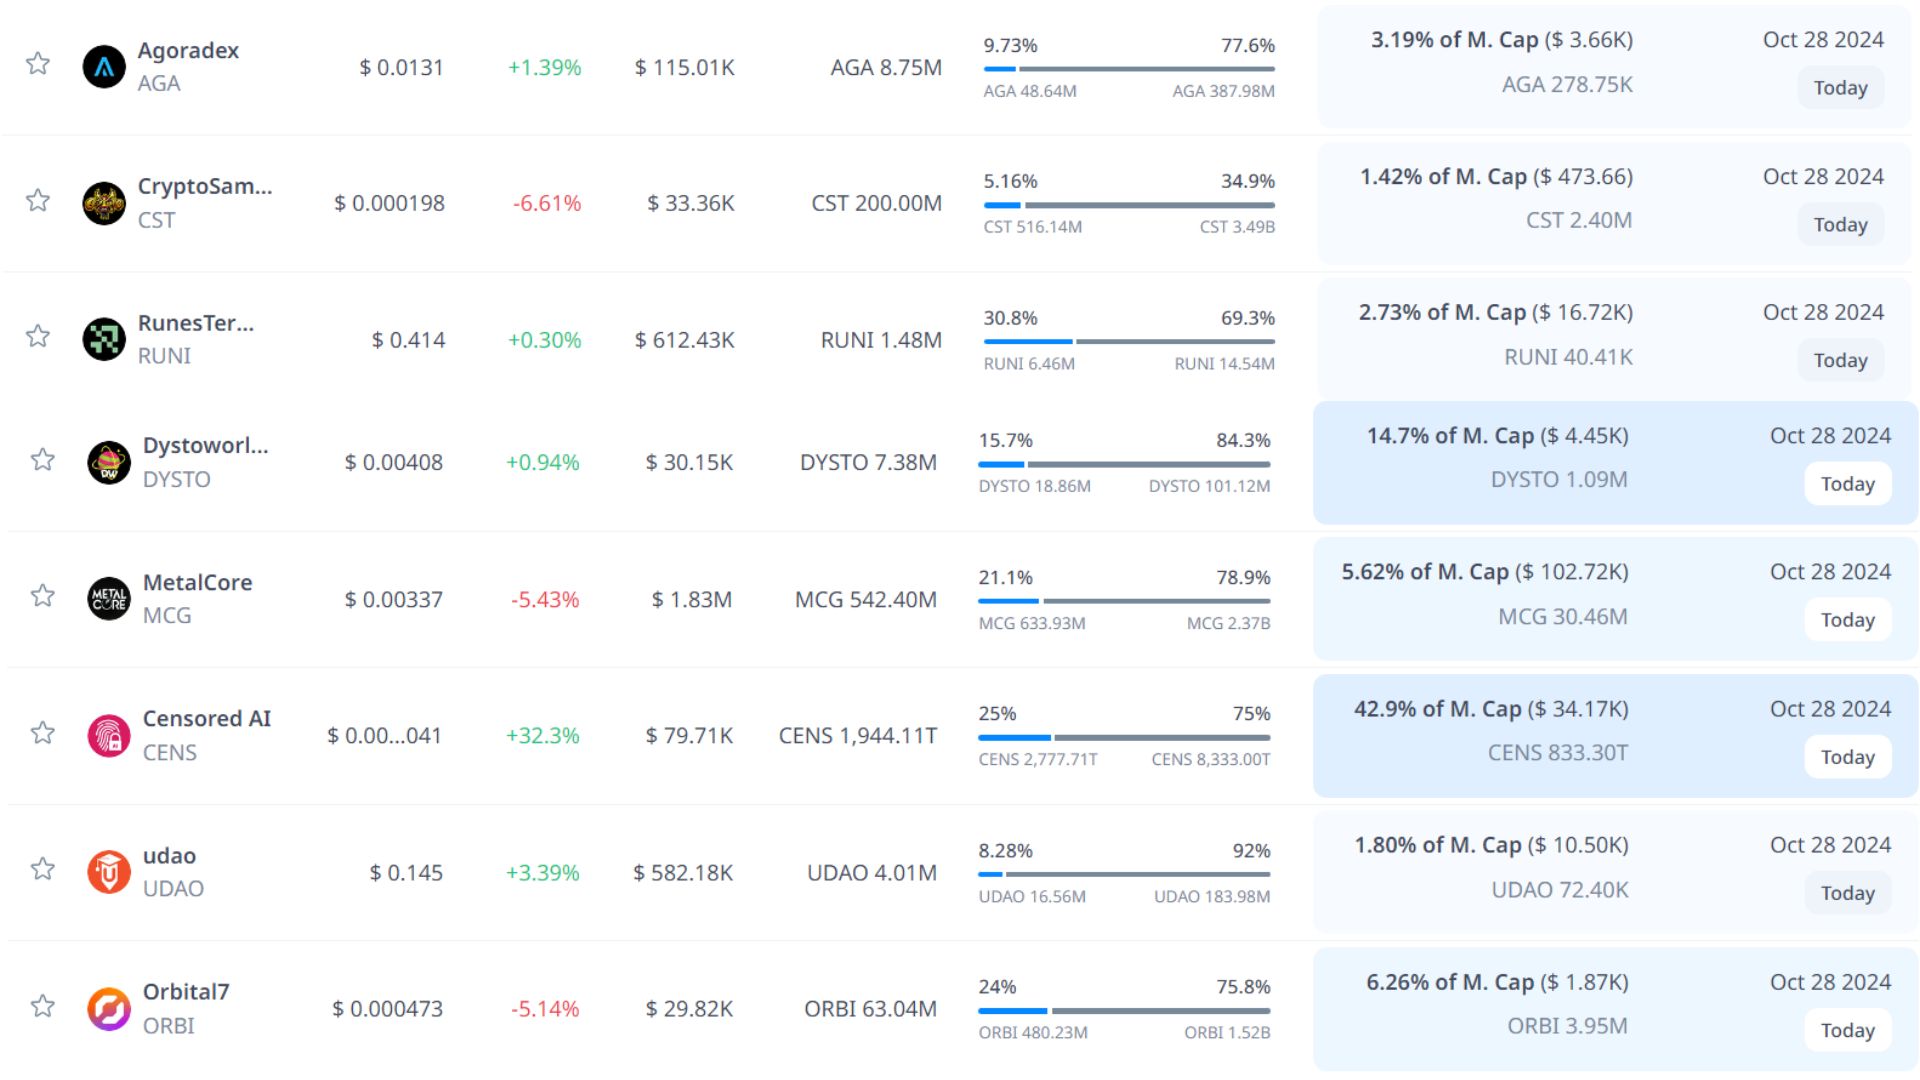Click the Today badge for Agoradex unlock
The width and height of the screenshot is (1920, 1080).
pos(1840,88)
